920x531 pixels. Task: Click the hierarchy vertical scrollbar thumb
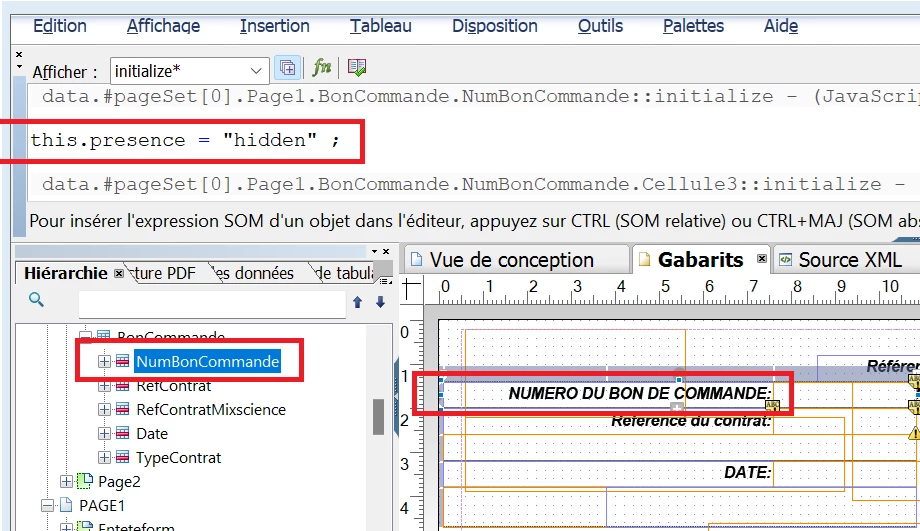point(378,417)
